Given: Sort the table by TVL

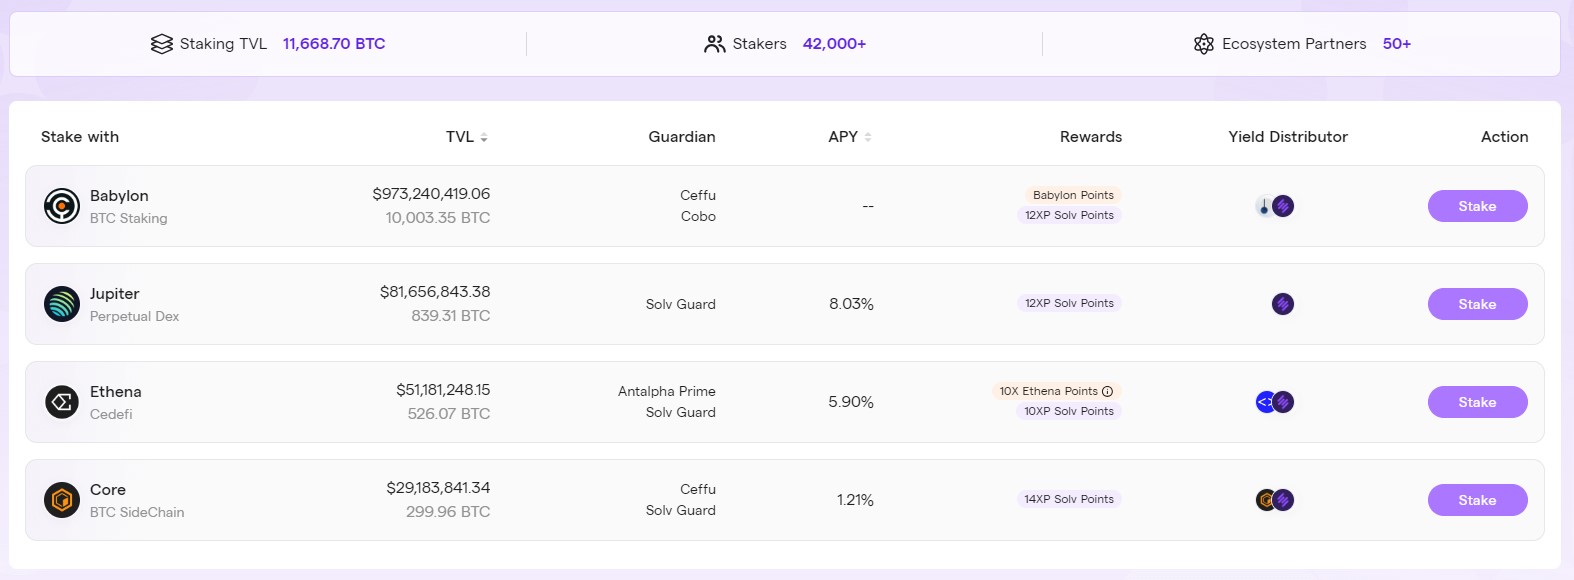Looking at the screenshot, I should click(484, 137).
